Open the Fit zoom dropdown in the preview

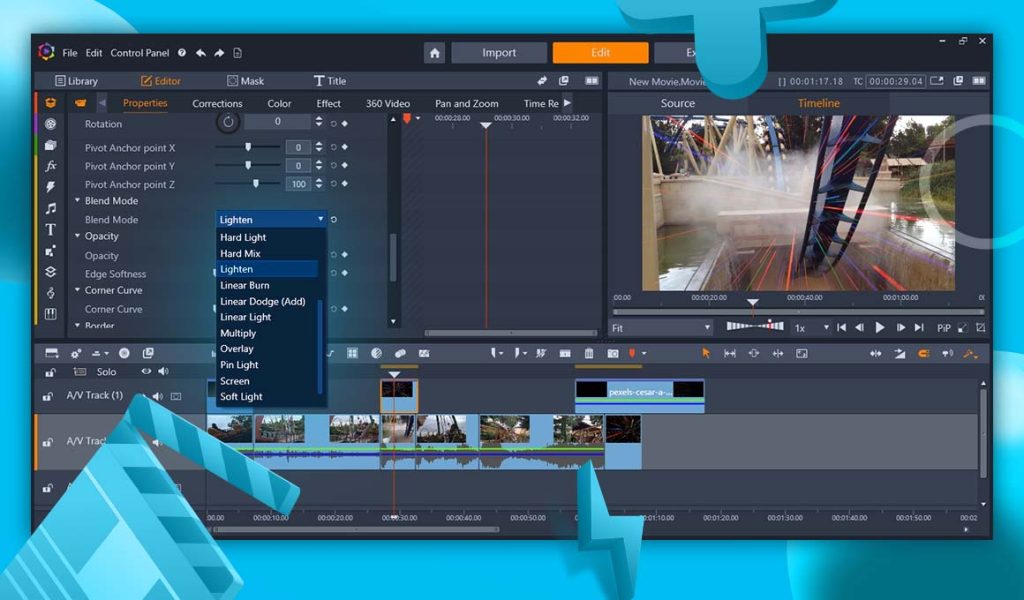tap(661, 328)
